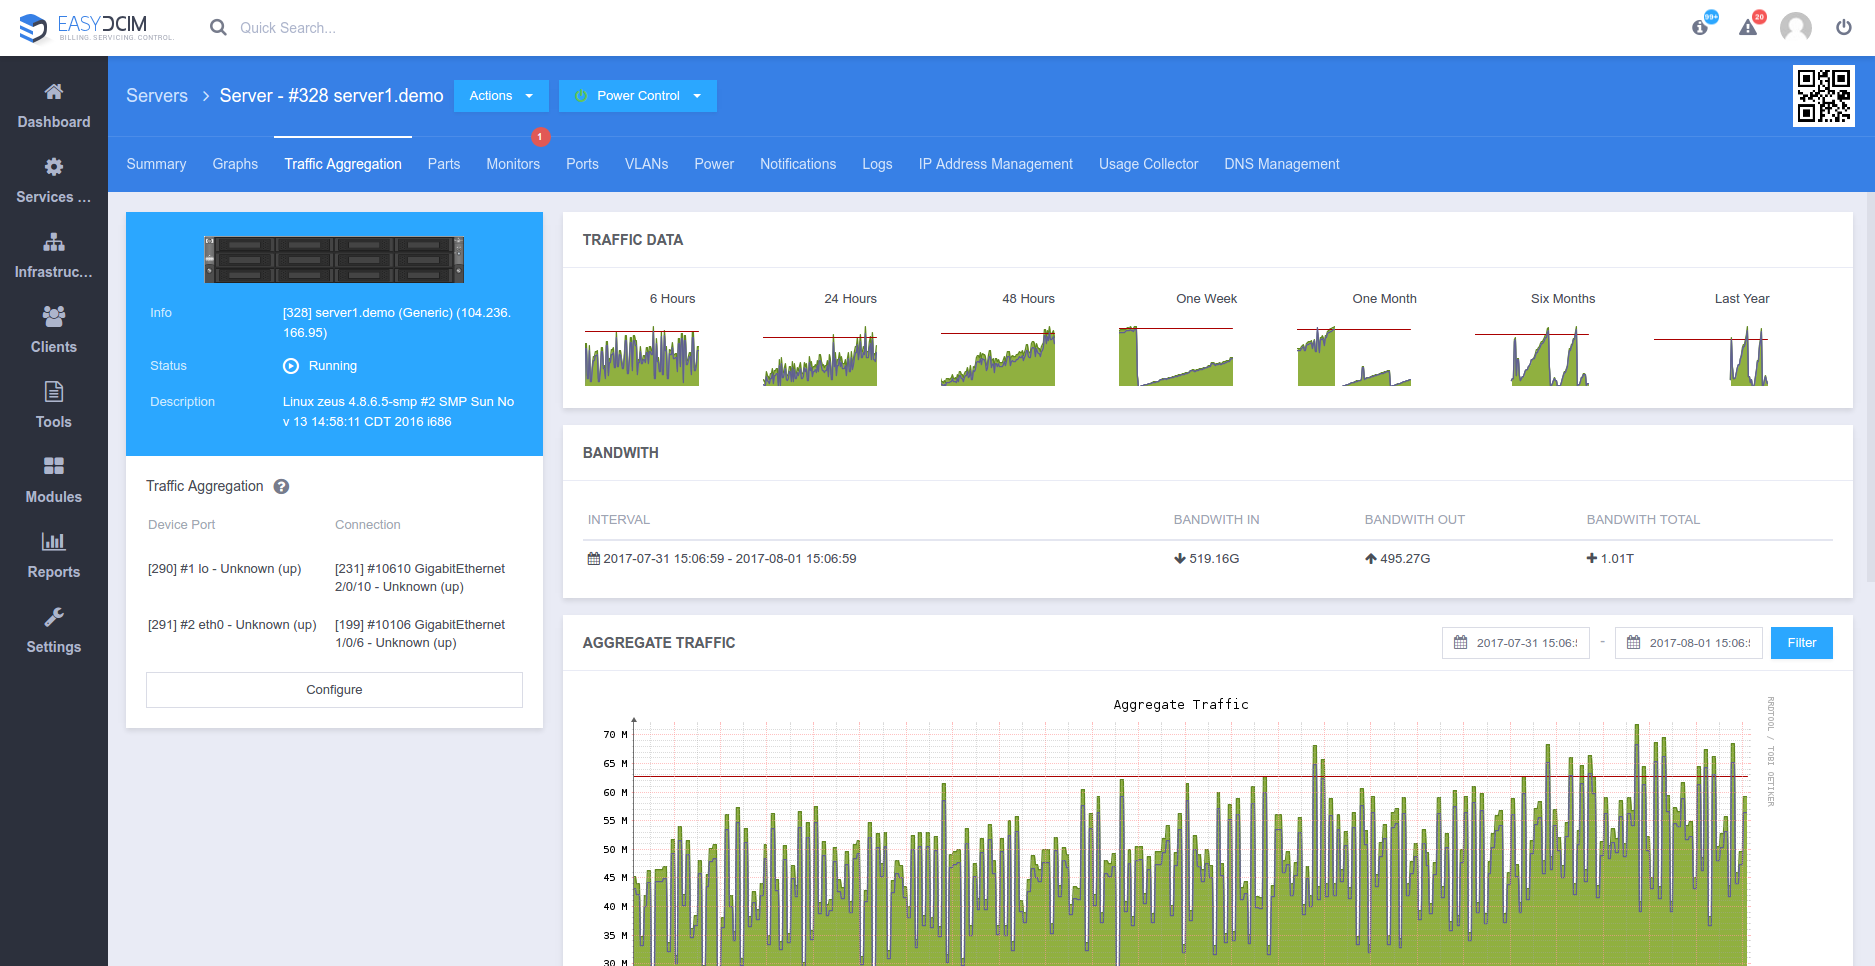1875x966 pixels.
Task: Click the search magnifier icon
Action: point(218,28)
